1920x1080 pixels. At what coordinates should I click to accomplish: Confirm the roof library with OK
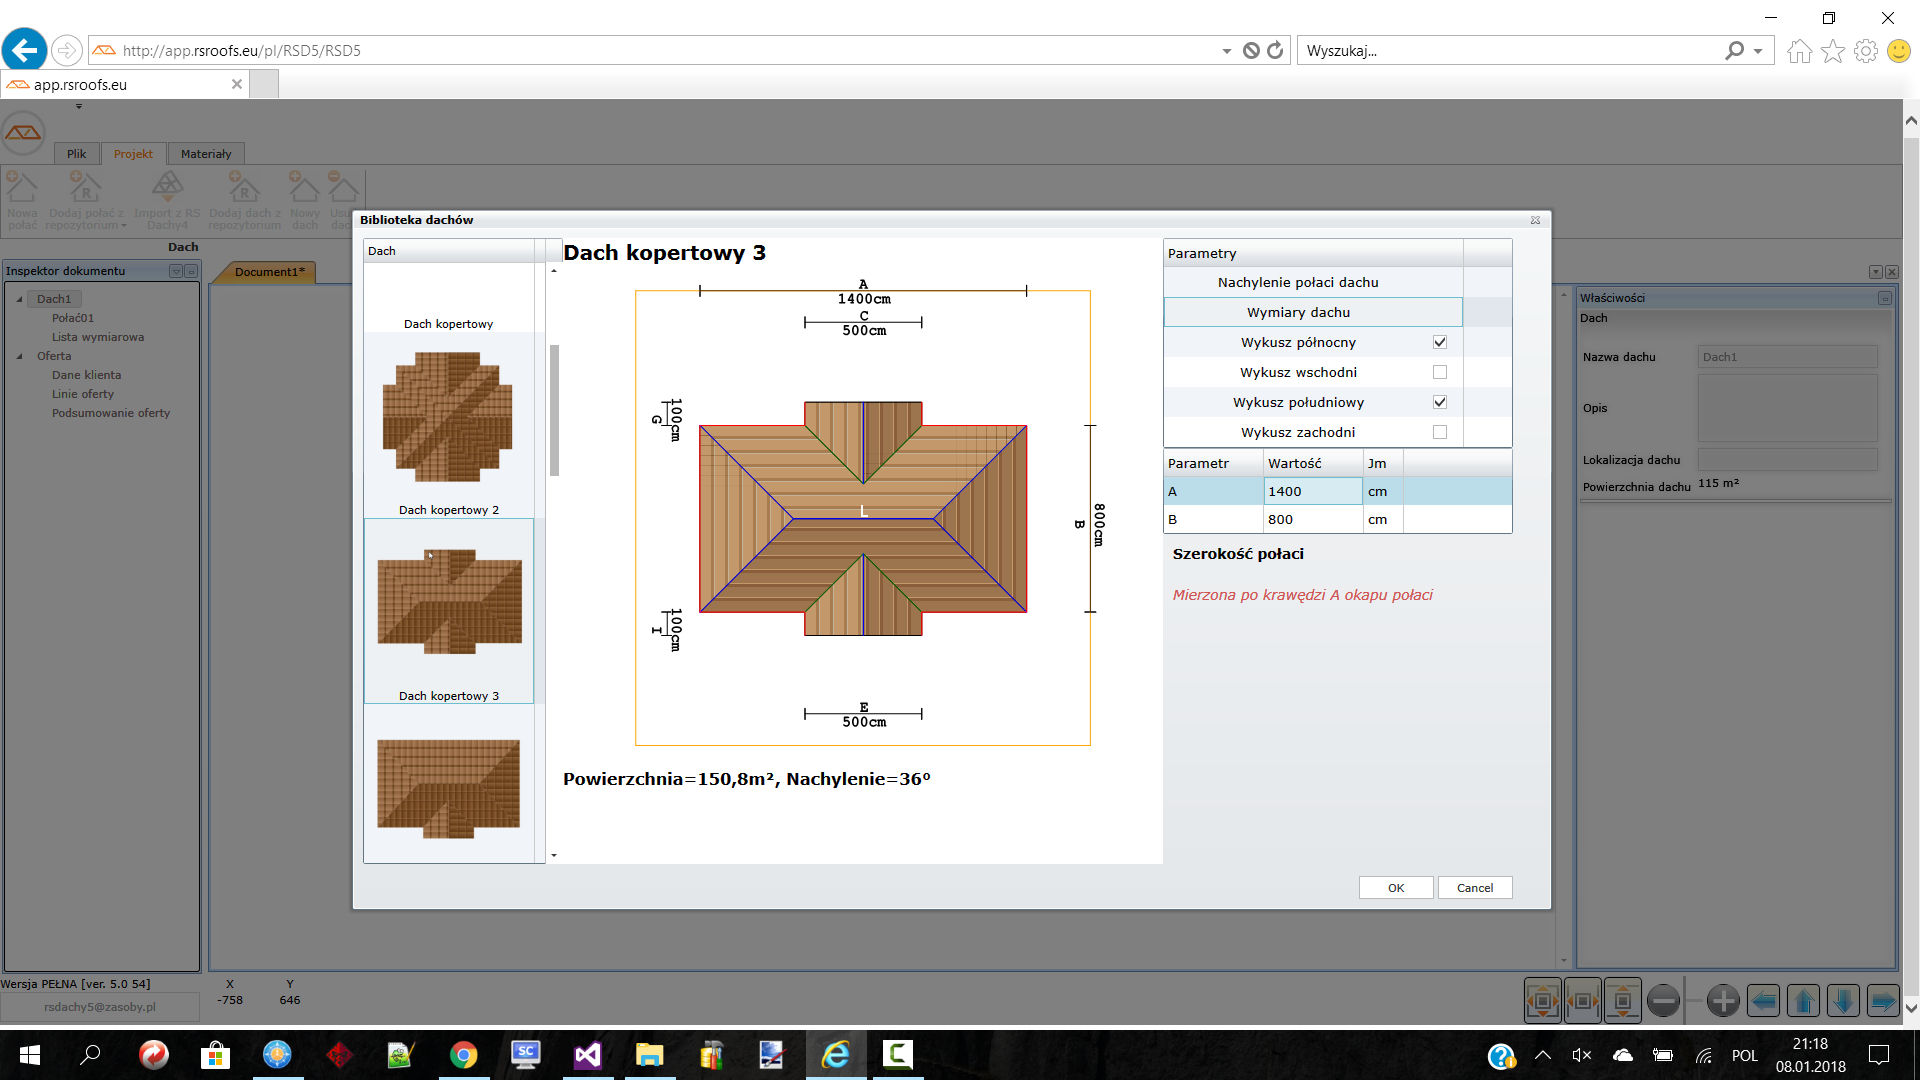pyautogui.click(x=1395, y=888)
